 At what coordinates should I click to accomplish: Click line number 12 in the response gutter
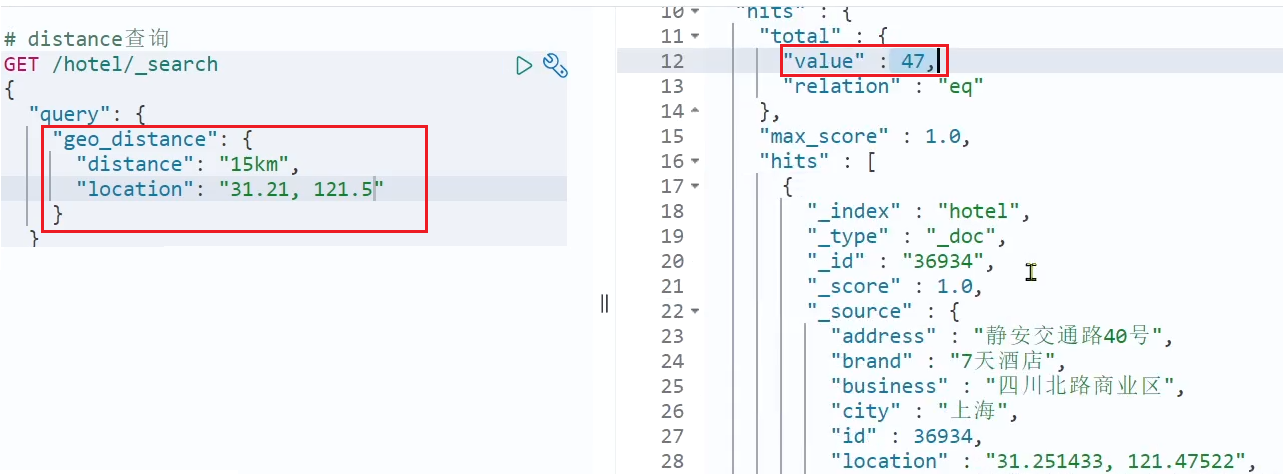click(672, 62)
